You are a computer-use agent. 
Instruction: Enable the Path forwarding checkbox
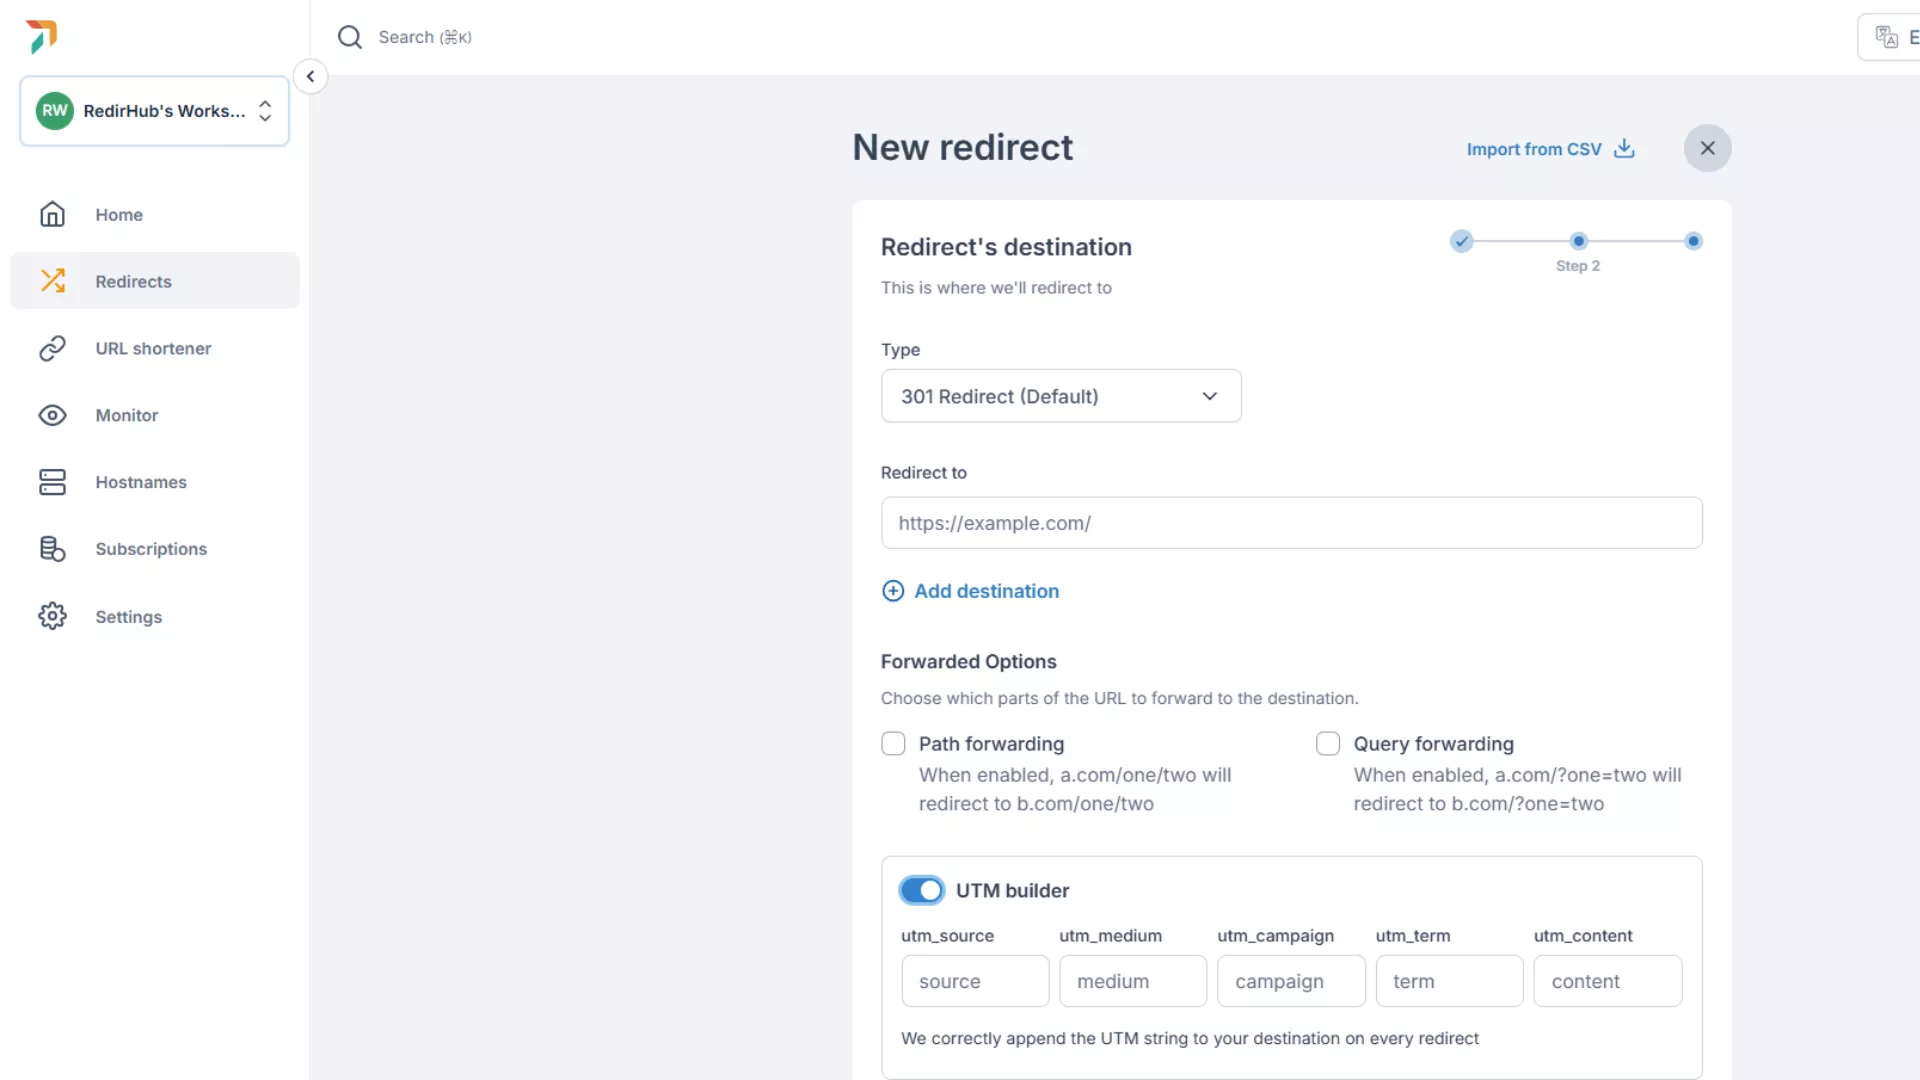pyautogui.click(x=893, y=744)
